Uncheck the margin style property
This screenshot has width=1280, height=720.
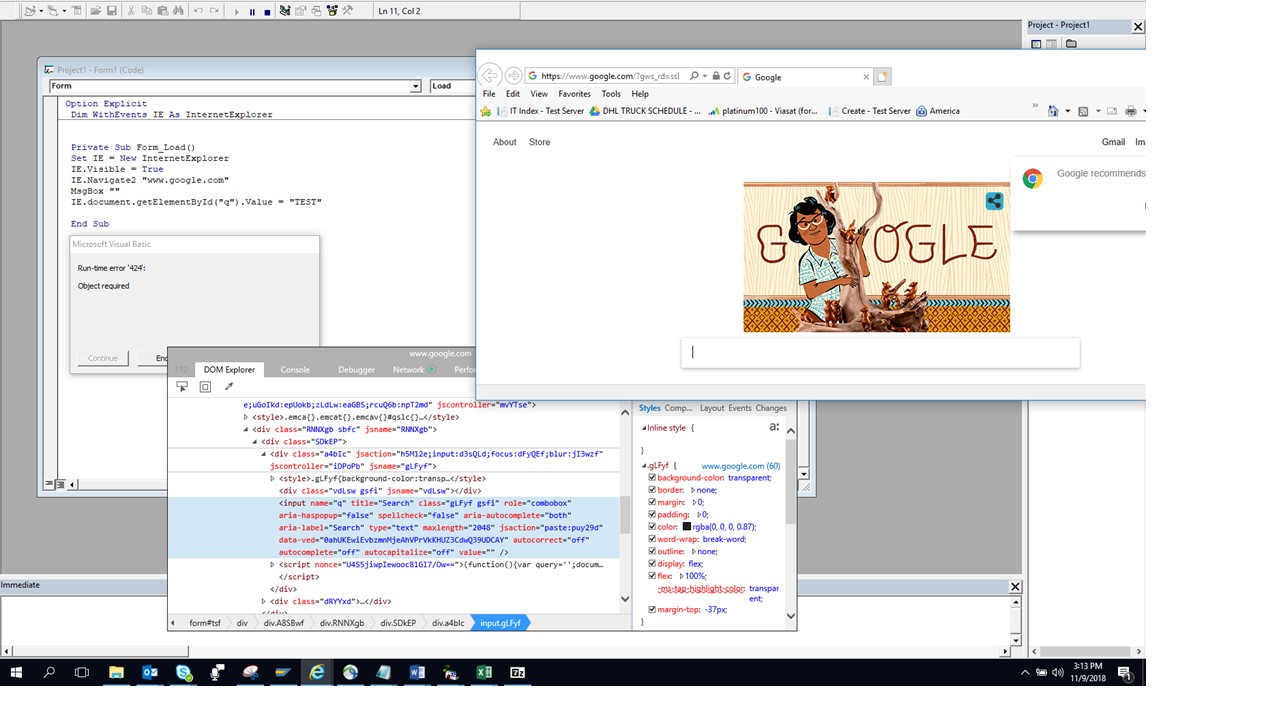coord(652,502)
